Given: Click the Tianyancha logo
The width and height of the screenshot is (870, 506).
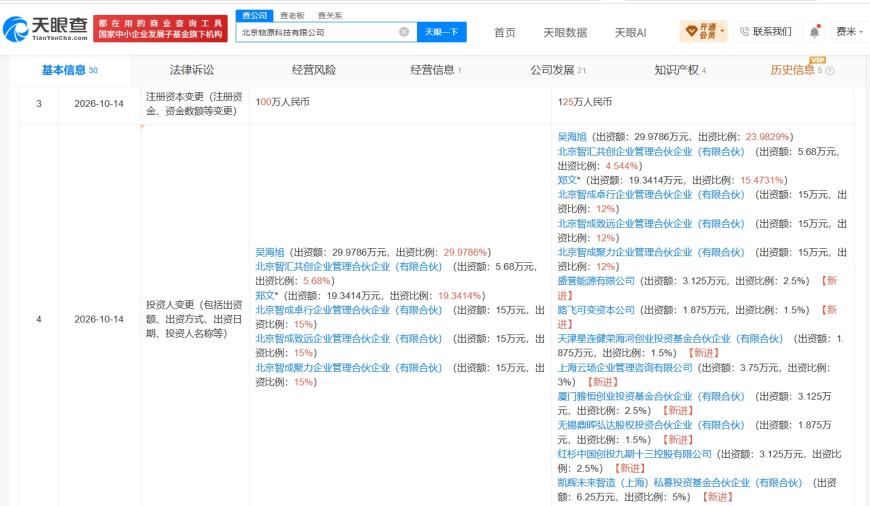Looking at the screenshot, I should click(x=45, y=28).
